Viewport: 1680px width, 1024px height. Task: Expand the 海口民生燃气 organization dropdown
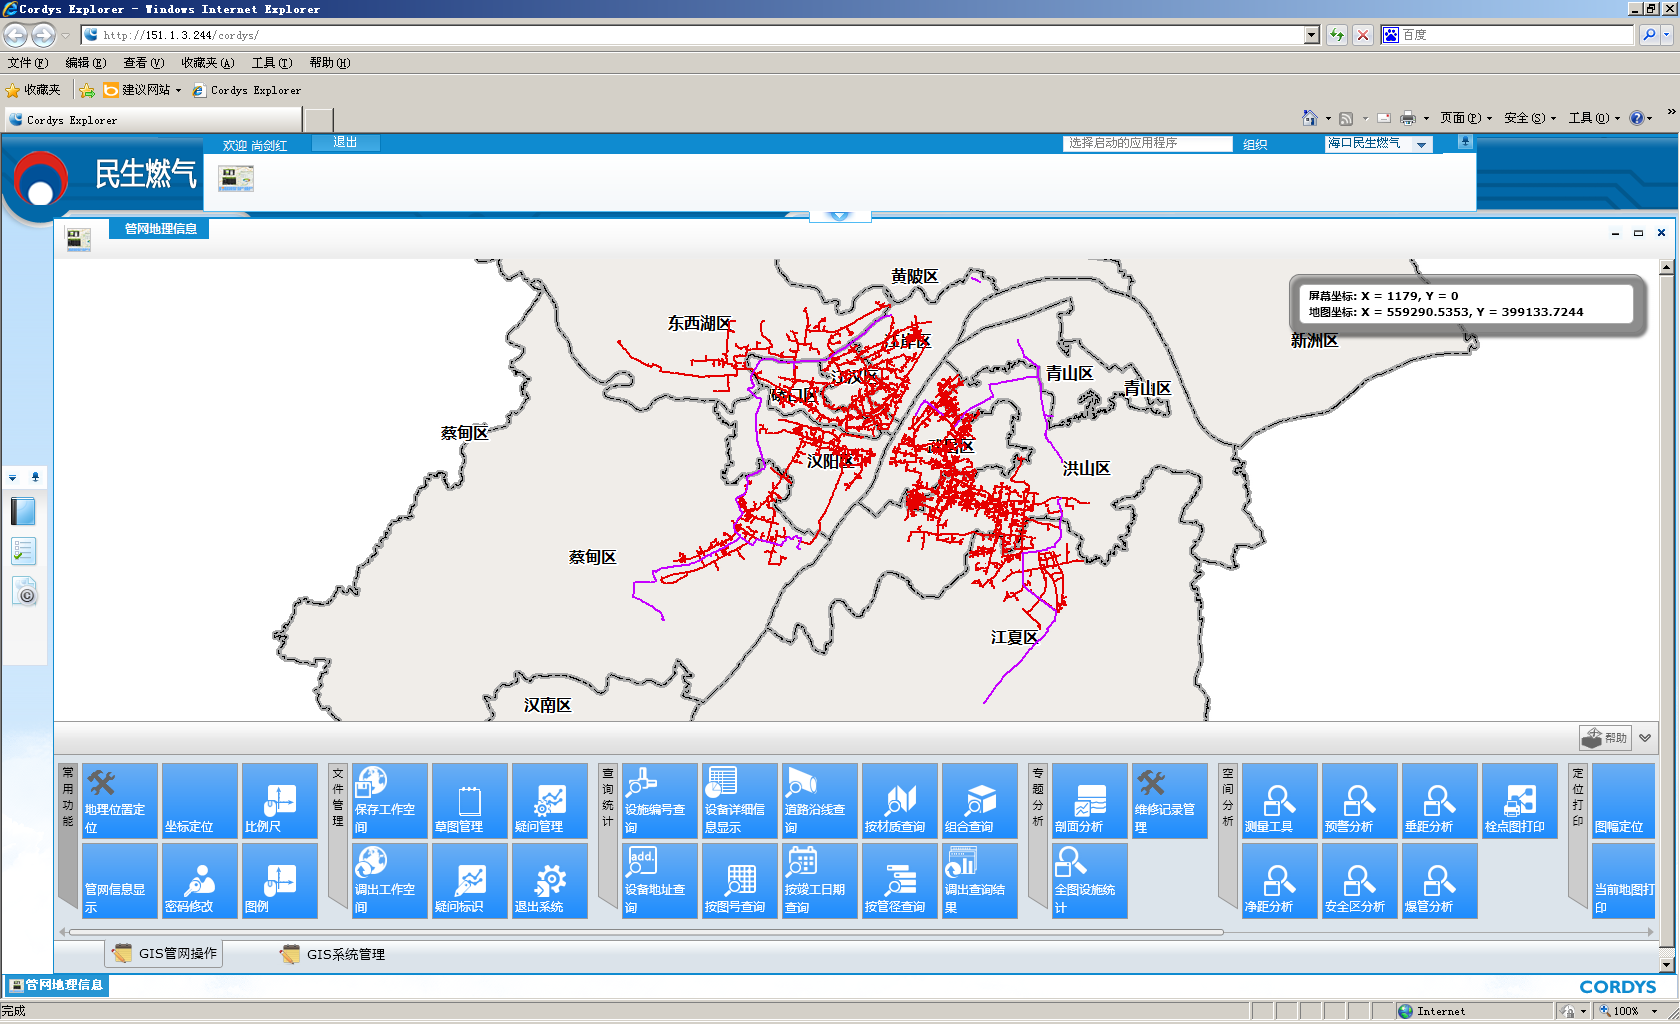(1421, 145)
